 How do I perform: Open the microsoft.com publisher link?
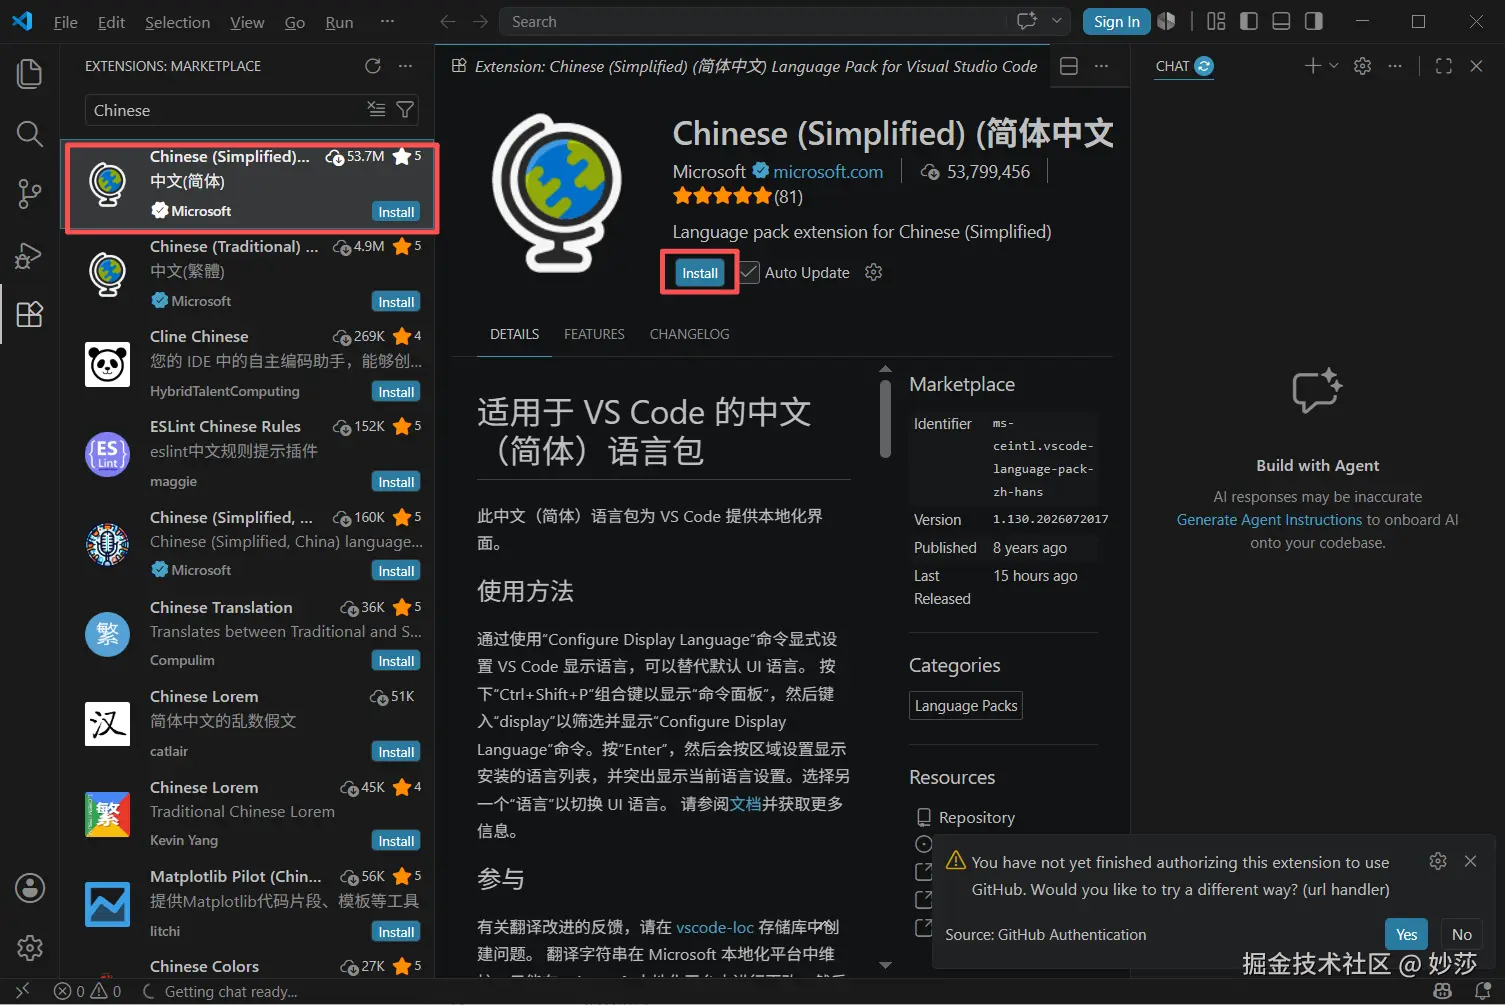pos(828,172)
